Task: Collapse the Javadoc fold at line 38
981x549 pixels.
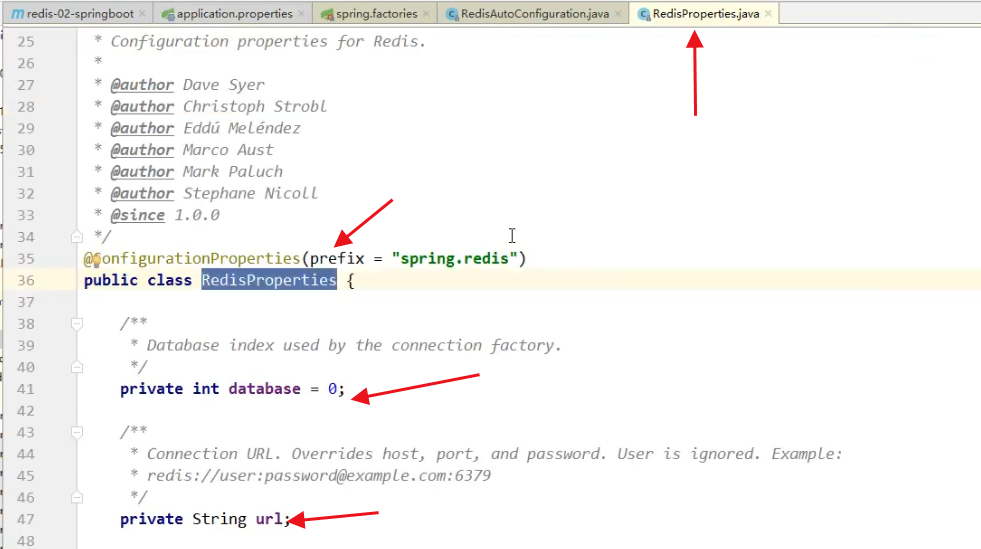Action: pos(77,323)
